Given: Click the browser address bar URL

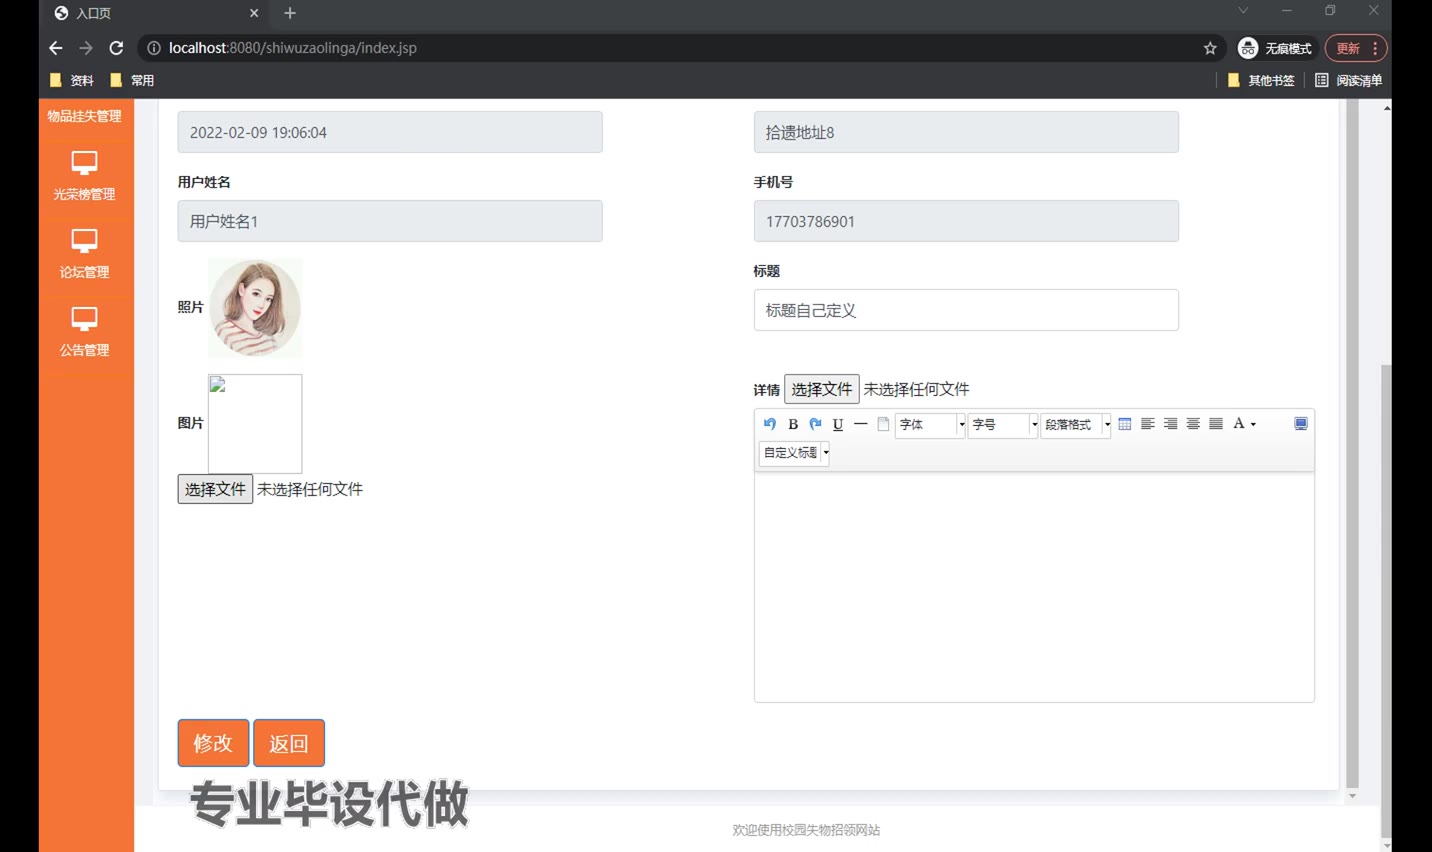Looking at the screenshot, I should tap(293, 48).
